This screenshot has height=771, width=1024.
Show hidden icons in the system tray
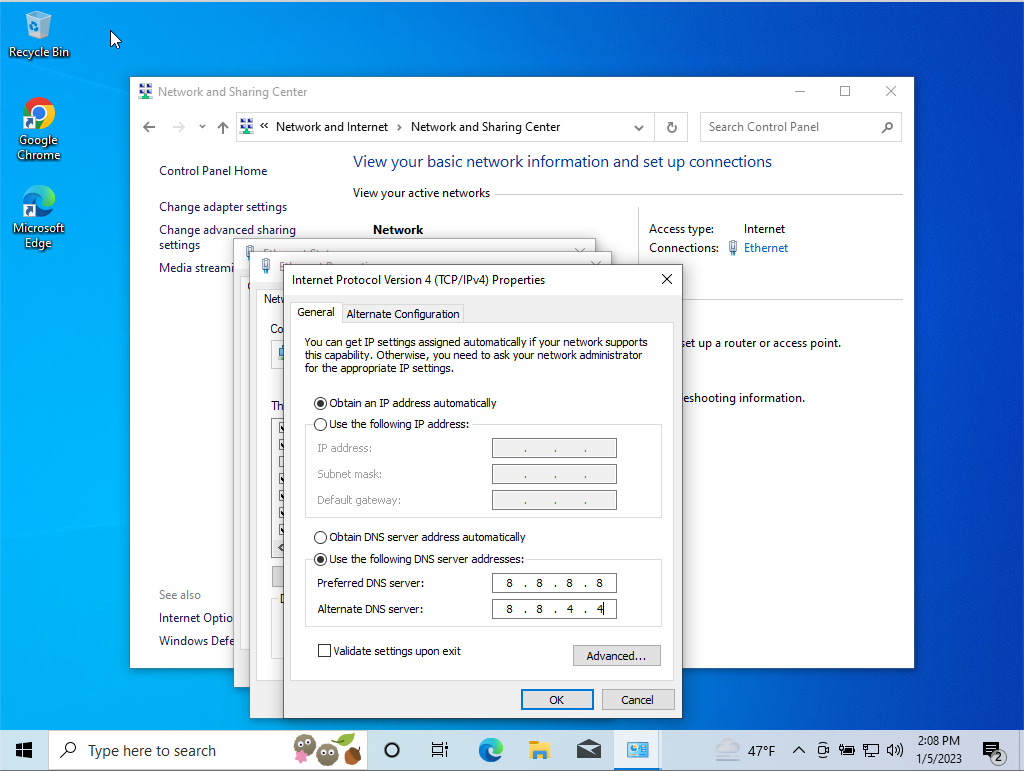799,751
